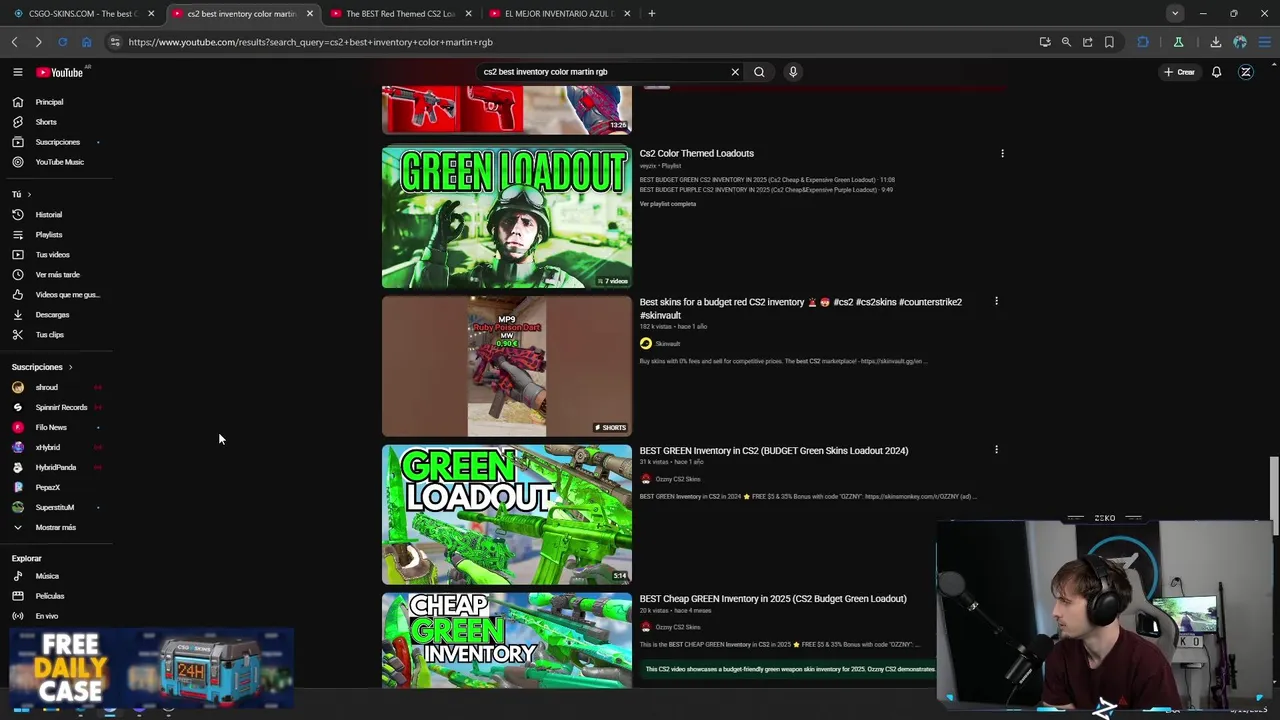Open browser downloads icon
This screenshot has height=720, width=1280.
tap(1215, 42)
